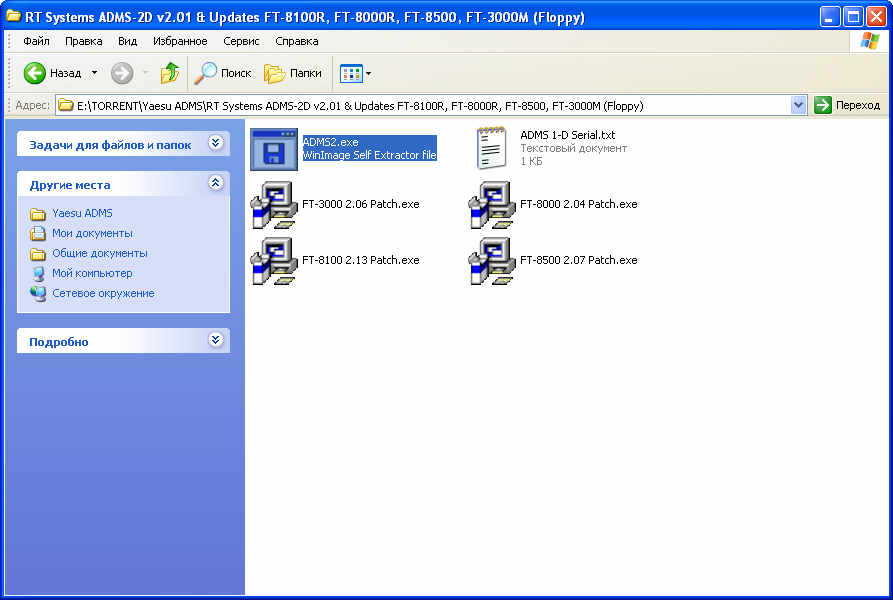The image size is (893, 600).
Task: Open the Views mode icon
Action: [351, 73]
